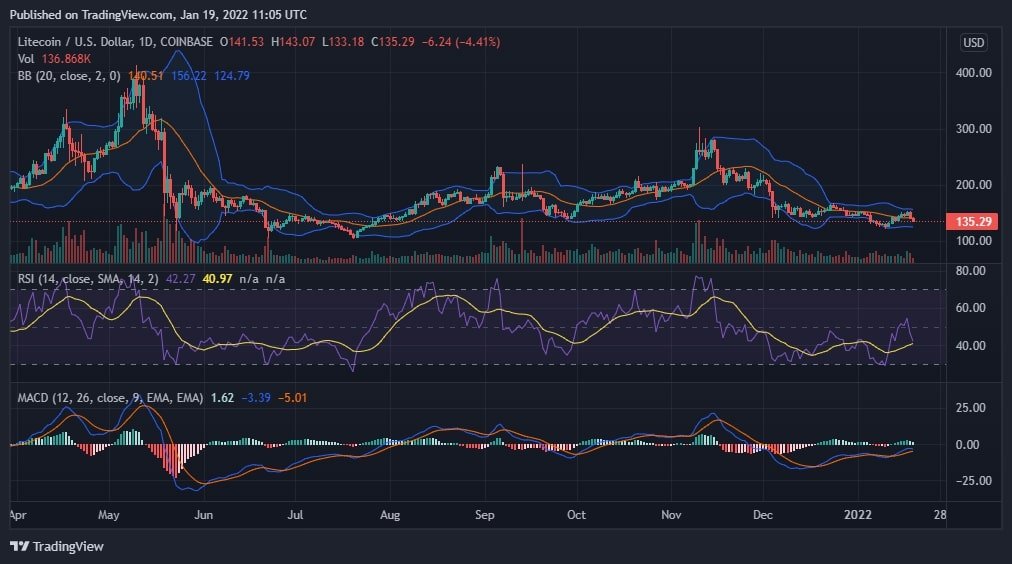
Task: Click the Apr label on time axis
Action: point(18,515)
